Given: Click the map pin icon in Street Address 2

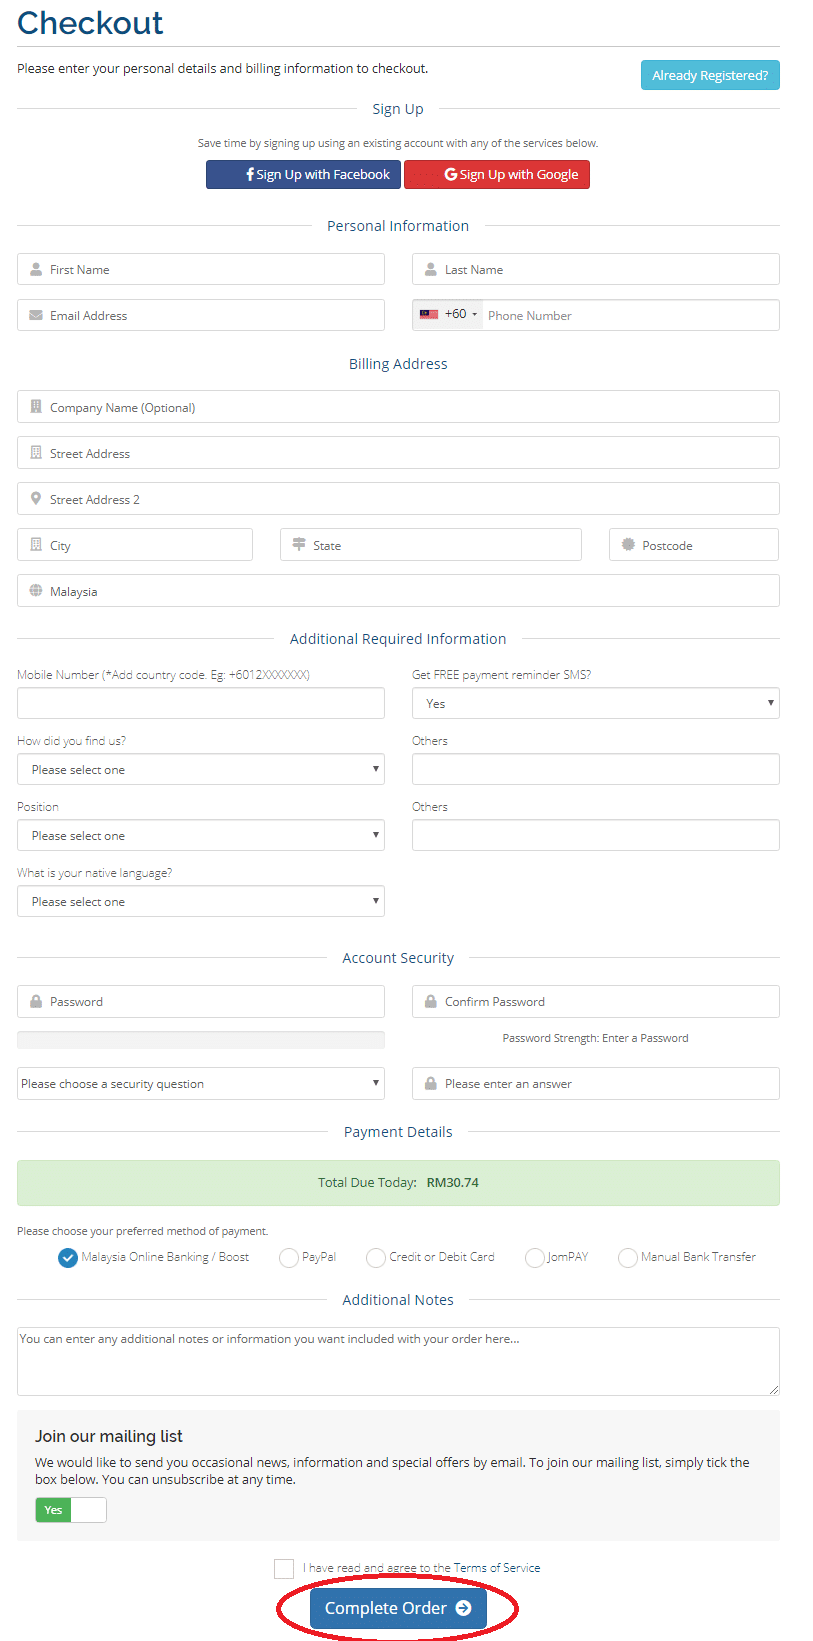Looking at the screenshot, I should point(36,499).
